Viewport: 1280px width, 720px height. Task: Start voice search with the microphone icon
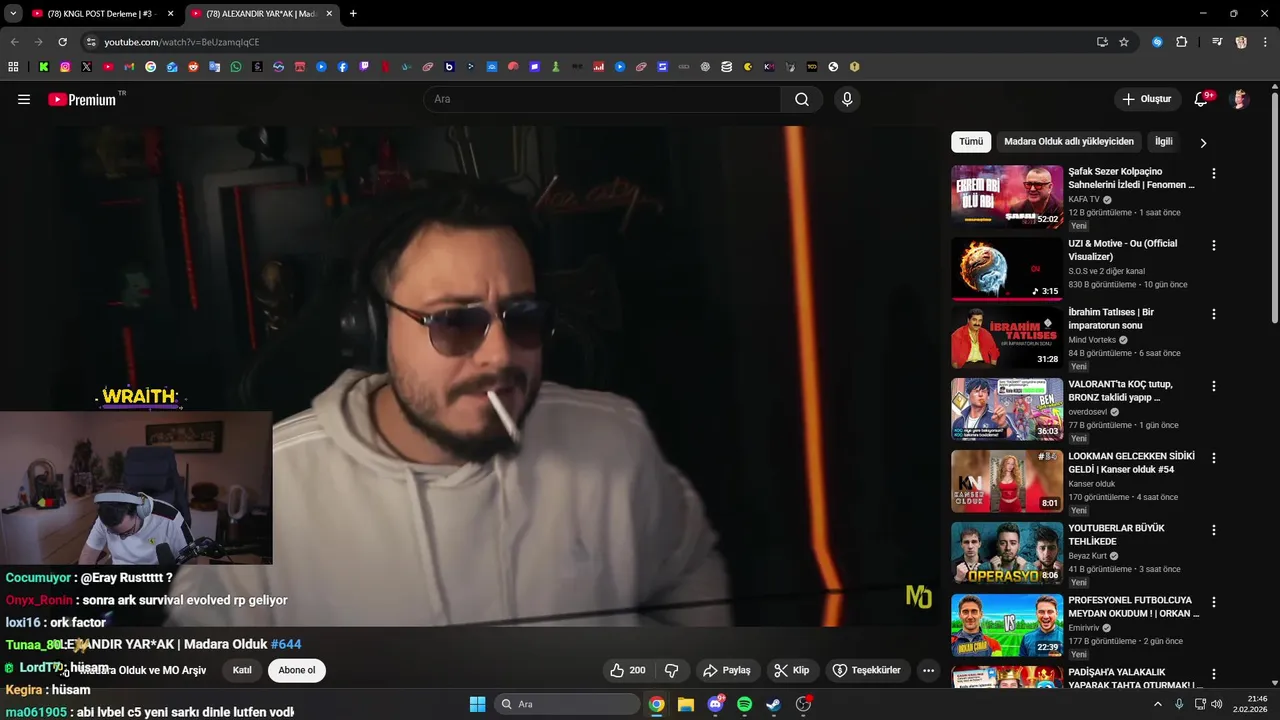[847, 99]
